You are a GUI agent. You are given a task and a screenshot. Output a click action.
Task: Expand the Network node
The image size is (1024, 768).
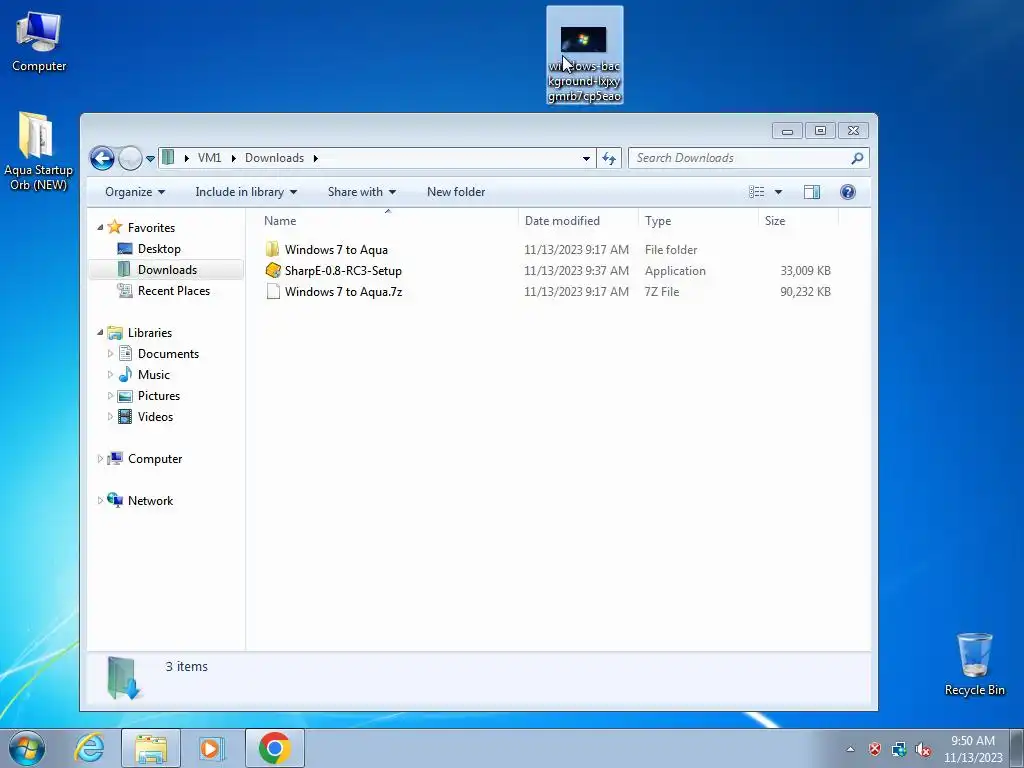[x=100, y=500]
